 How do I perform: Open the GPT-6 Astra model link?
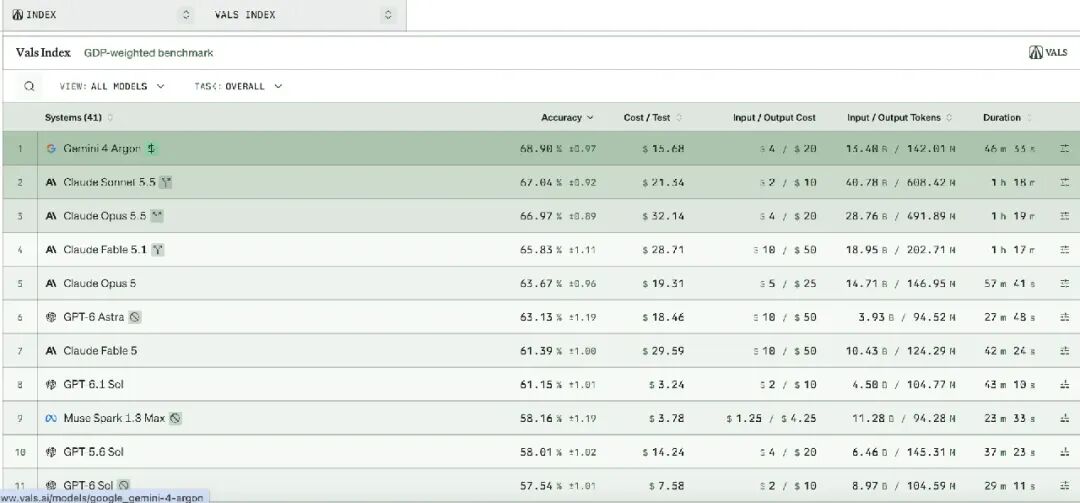click(x=94, y=317)
